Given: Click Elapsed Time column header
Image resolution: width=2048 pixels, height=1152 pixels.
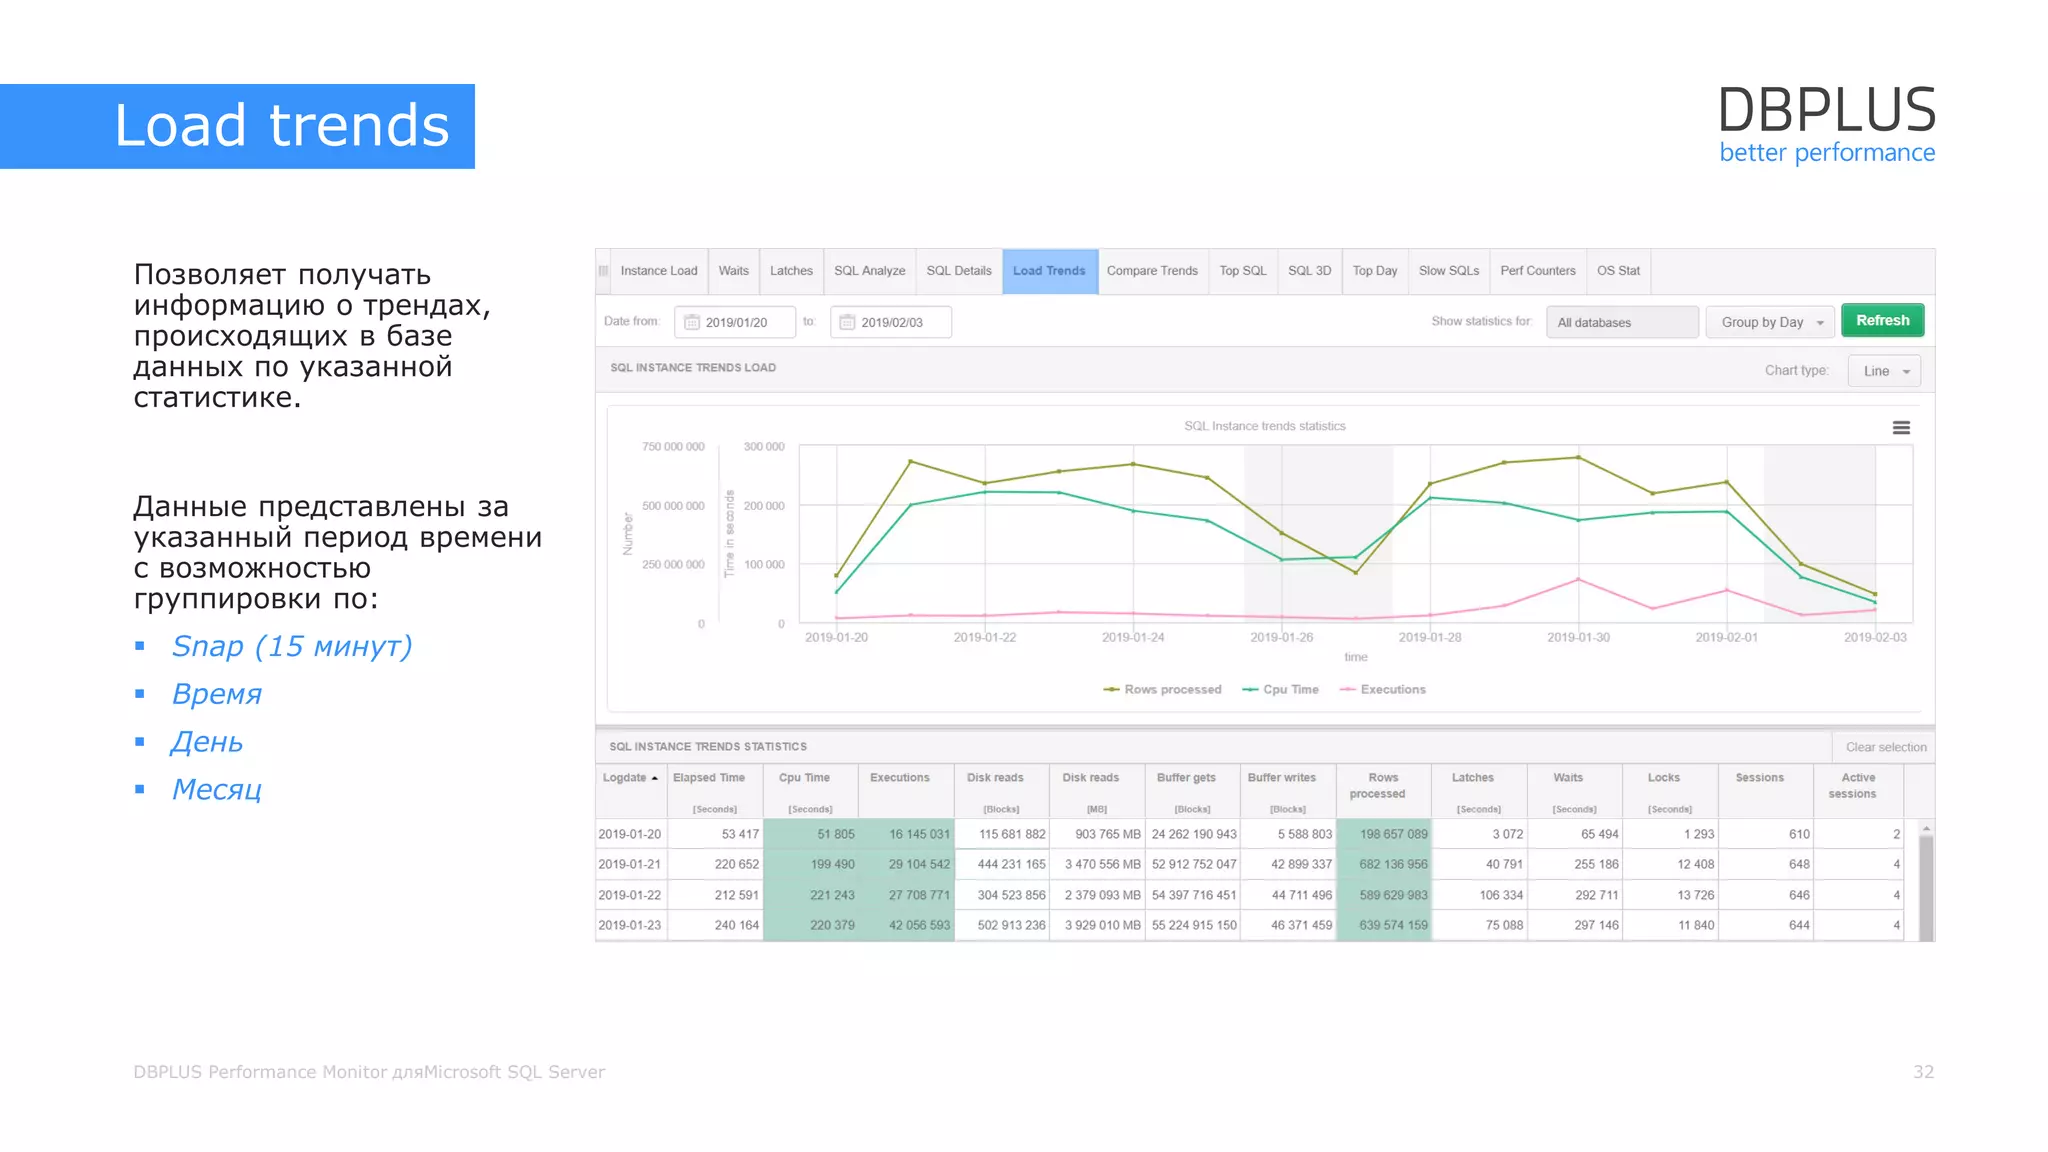Looking at the screenshot, I should (x=715, y=791).
